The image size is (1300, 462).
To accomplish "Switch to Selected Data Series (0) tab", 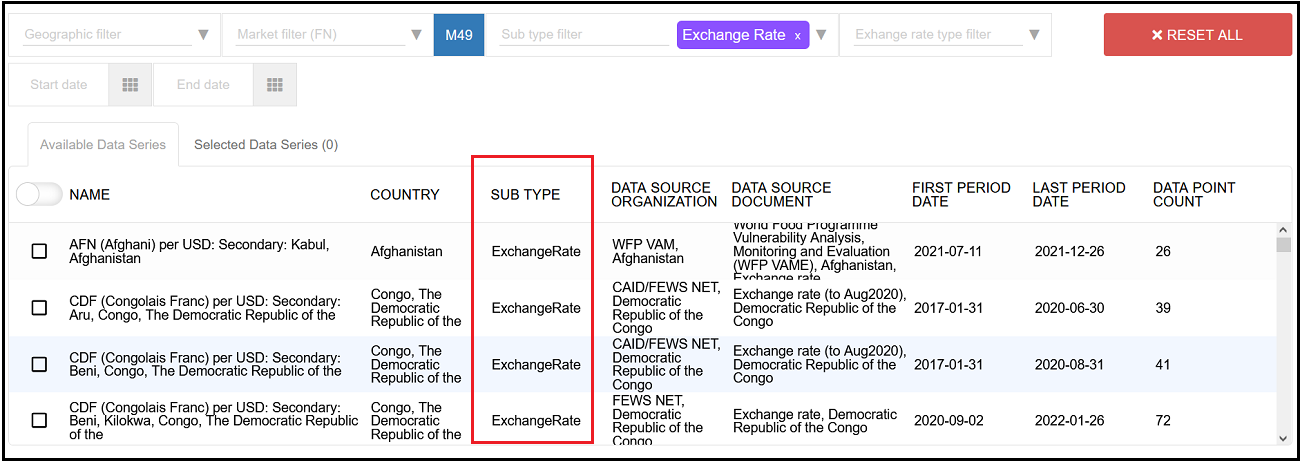I will point(266,145).
